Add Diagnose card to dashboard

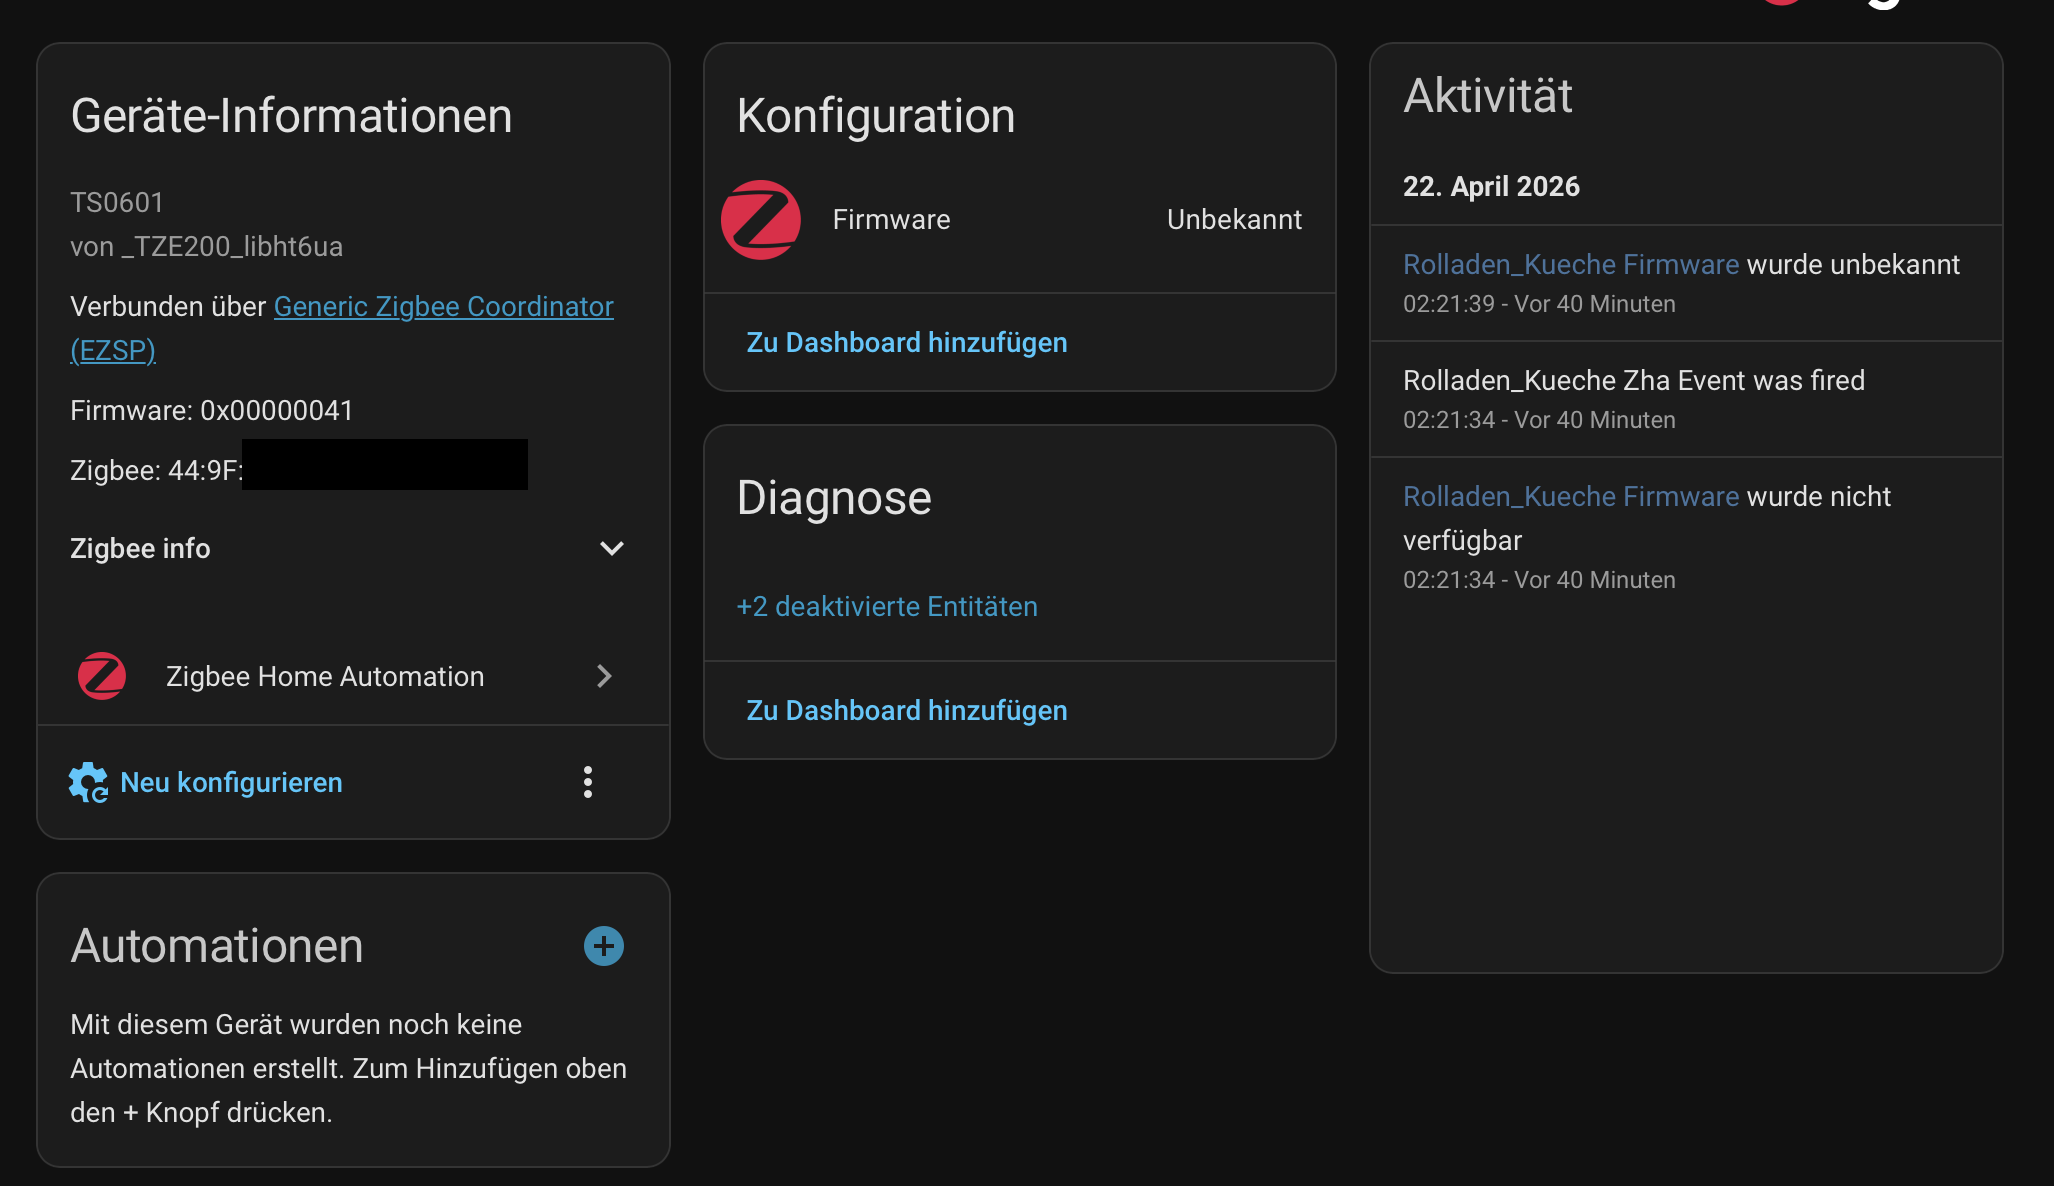pos(906,710)
